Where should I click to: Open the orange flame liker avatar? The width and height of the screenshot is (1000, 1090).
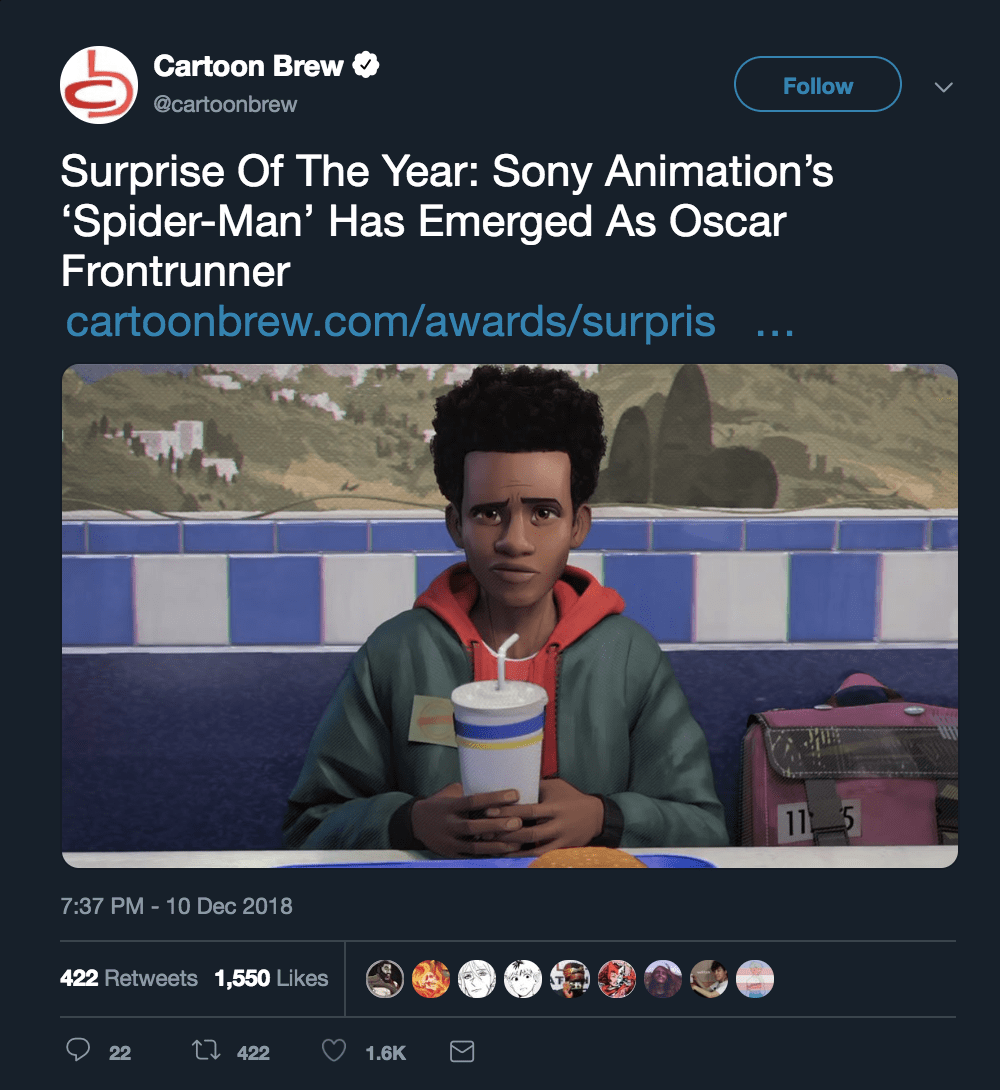[431, 979]
